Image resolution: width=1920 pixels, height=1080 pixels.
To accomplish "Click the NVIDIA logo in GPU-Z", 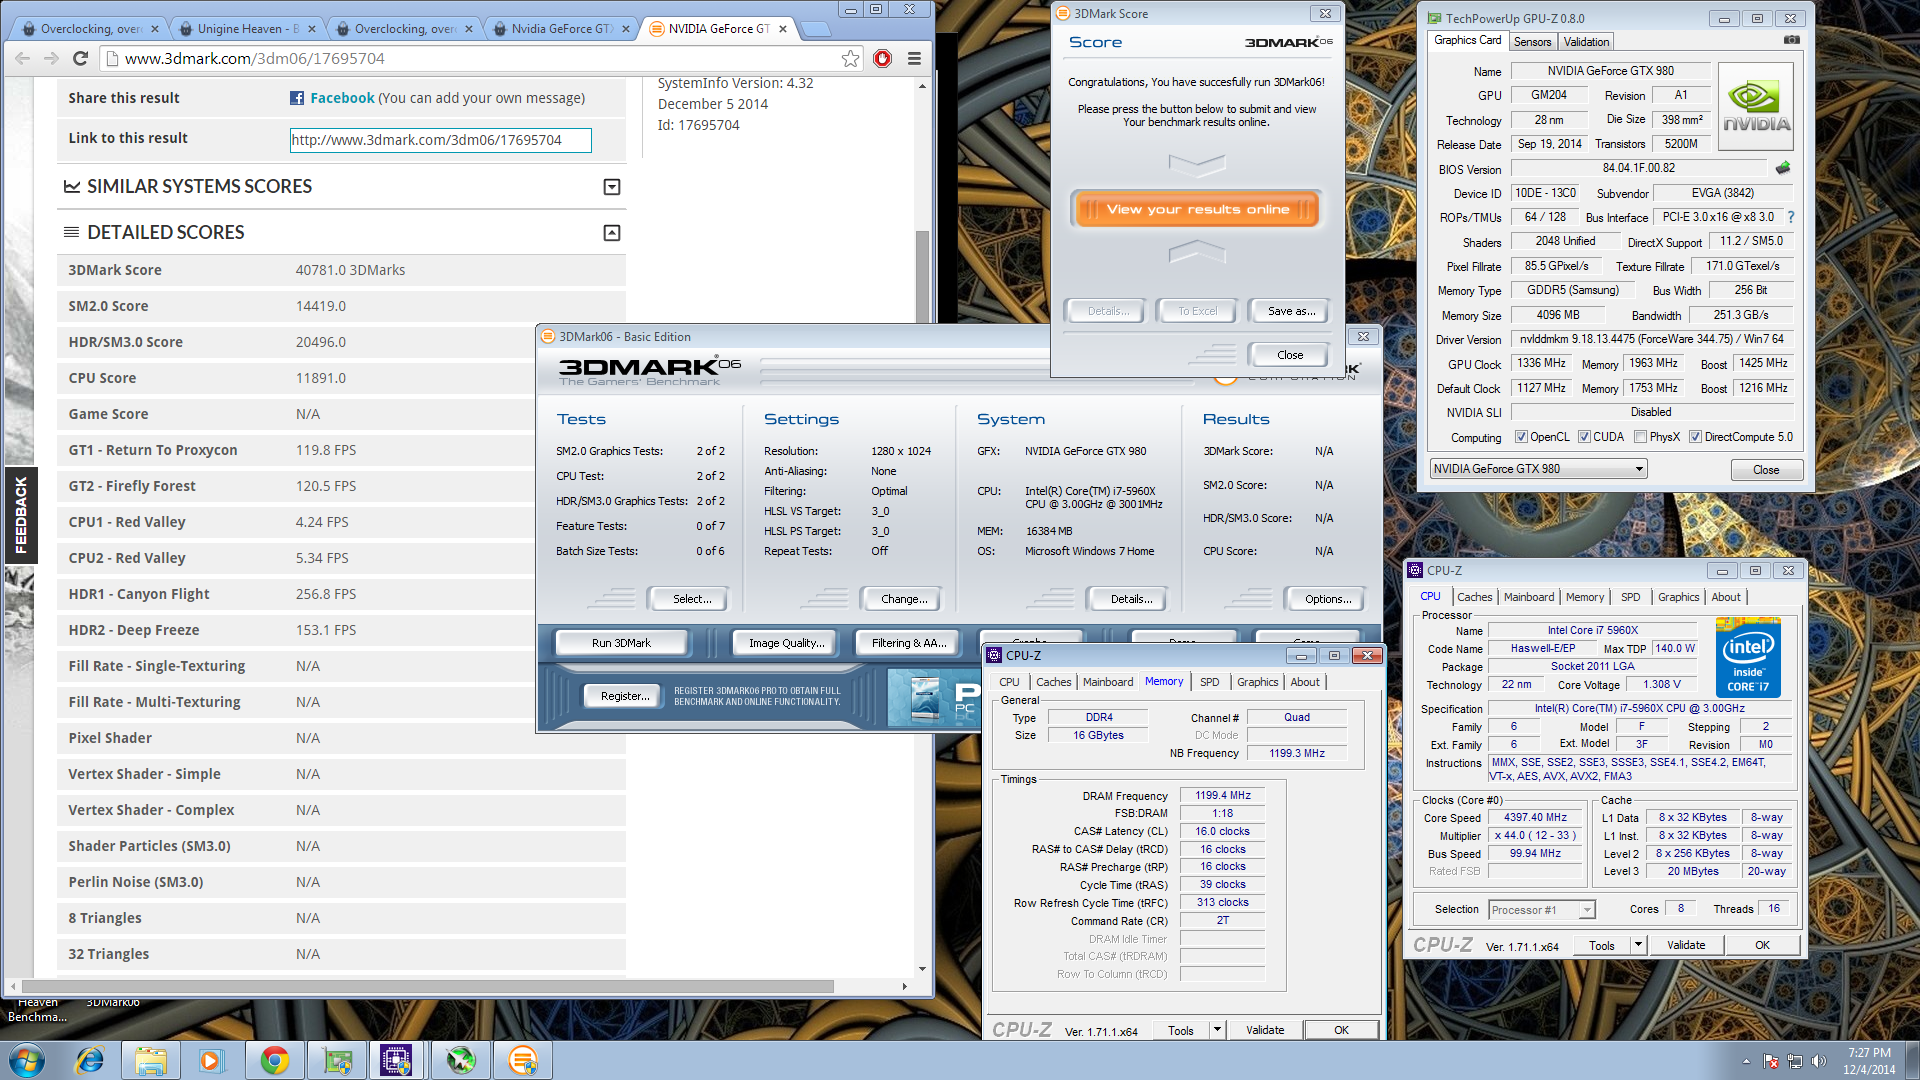I will [x=1756, y=107].
